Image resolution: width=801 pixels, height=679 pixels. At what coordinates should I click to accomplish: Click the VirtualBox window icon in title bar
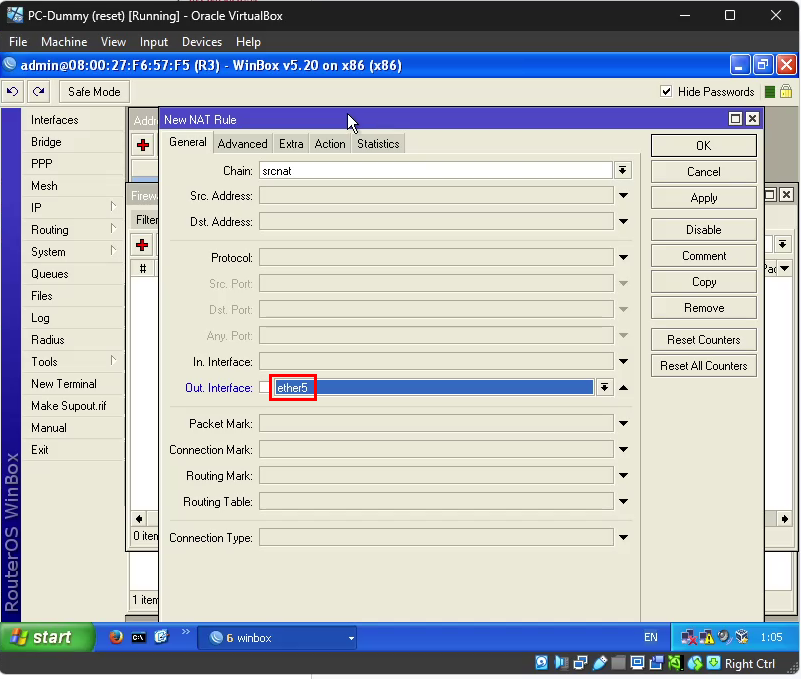click(14, 15)
